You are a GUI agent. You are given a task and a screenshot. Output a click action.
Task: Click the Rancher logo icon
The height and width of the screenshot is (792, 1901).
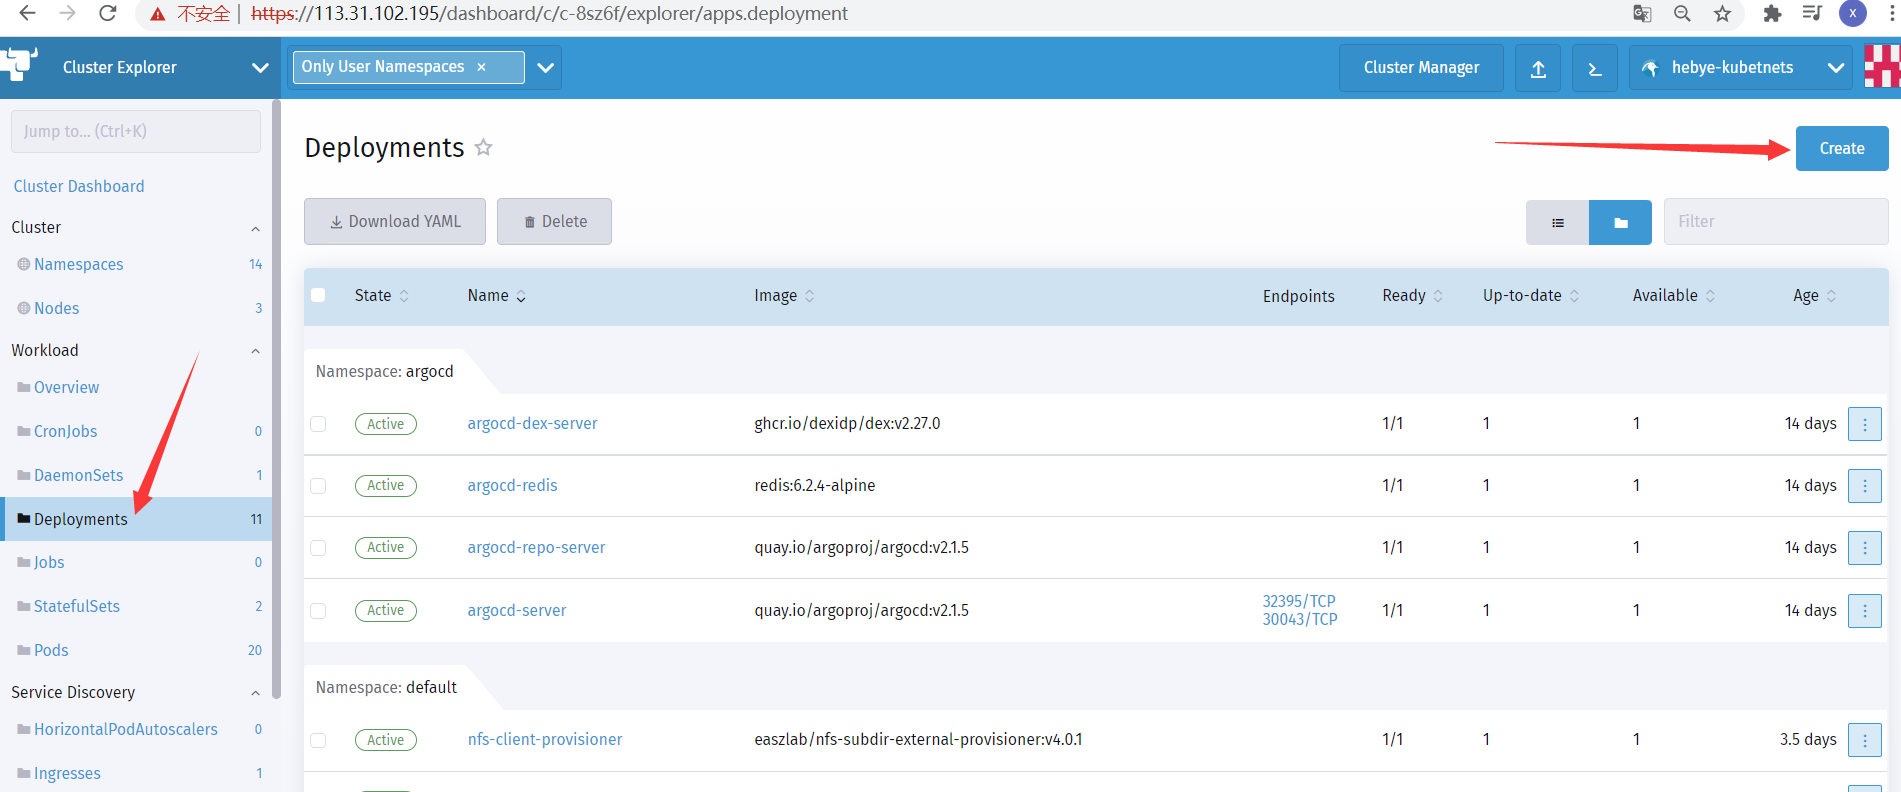[19, 64]
